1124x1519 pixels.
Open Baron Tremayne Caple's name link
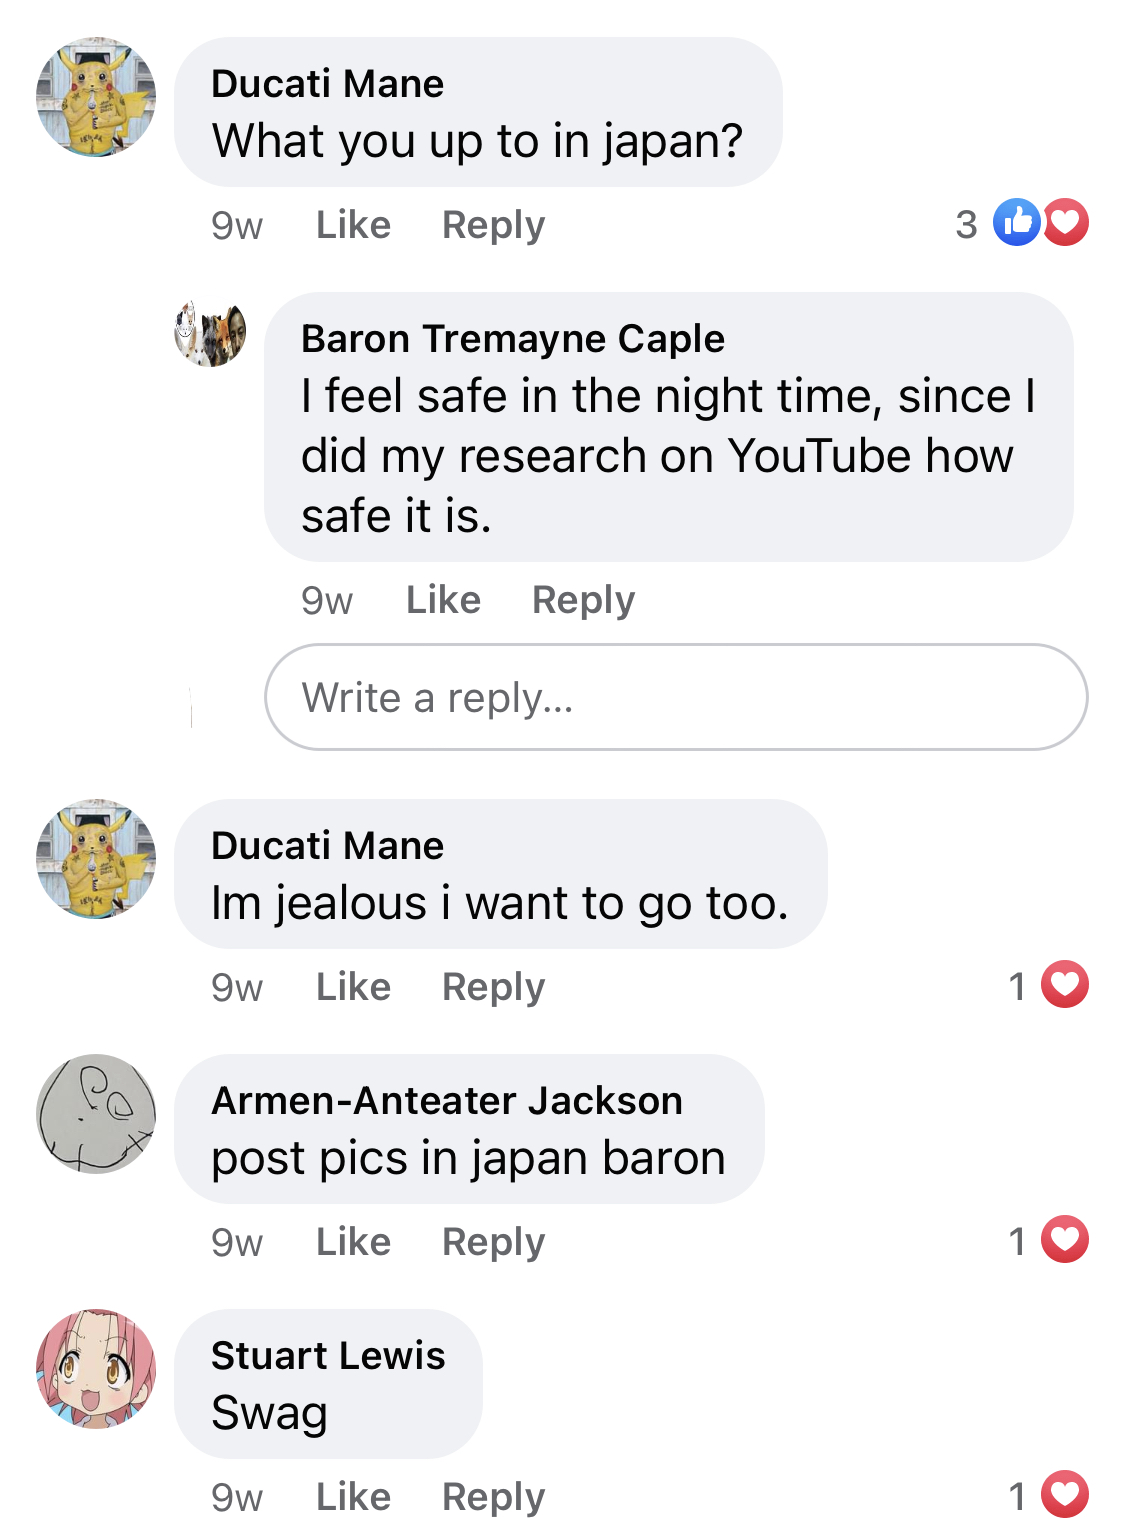[x=513, y=339]
